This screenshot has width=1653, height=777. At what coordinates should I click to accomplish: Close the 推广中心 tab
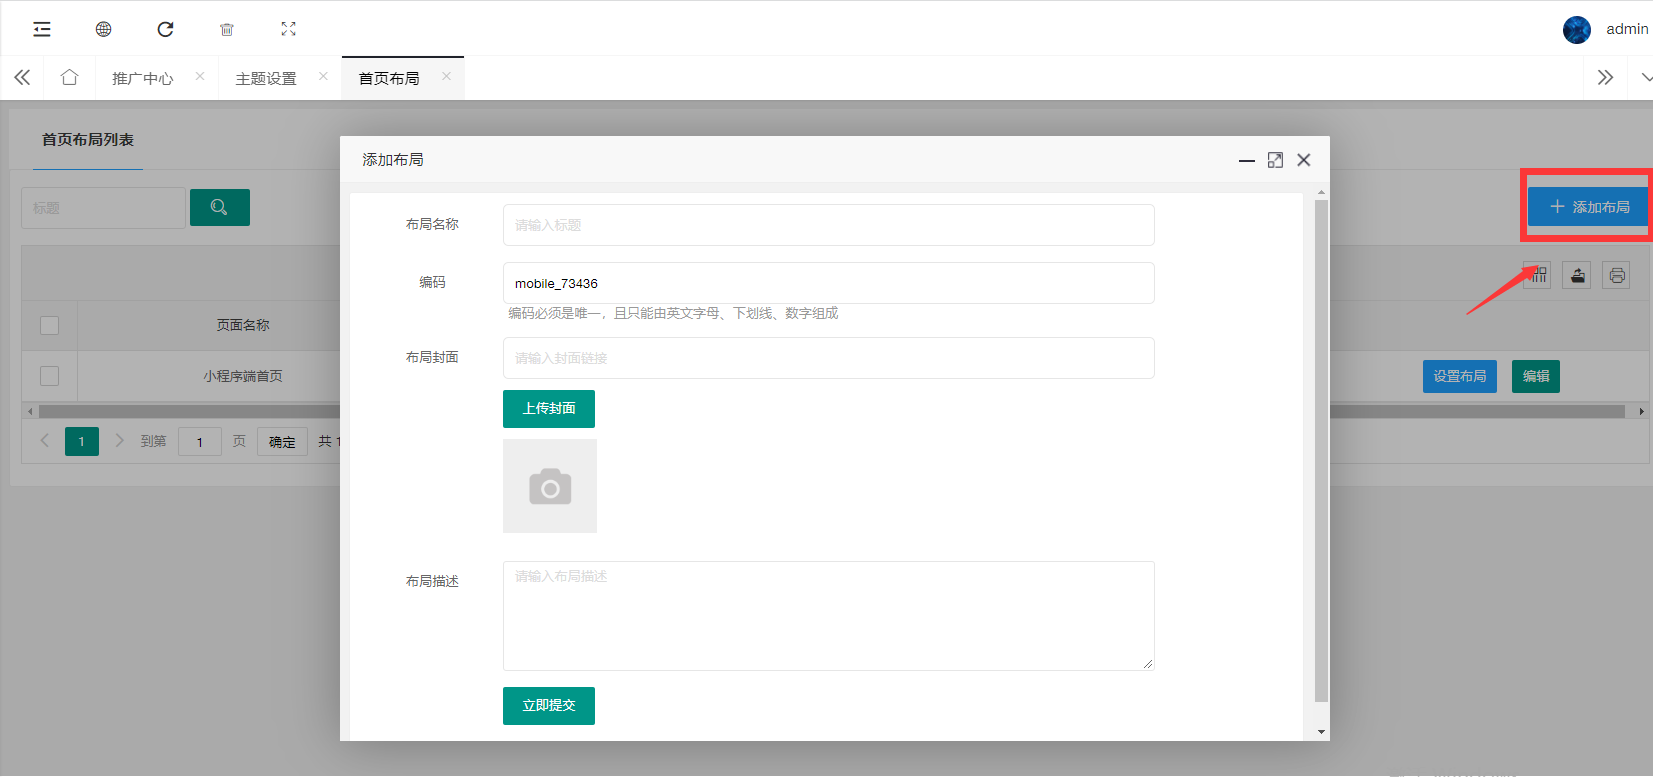pos(200,76)
